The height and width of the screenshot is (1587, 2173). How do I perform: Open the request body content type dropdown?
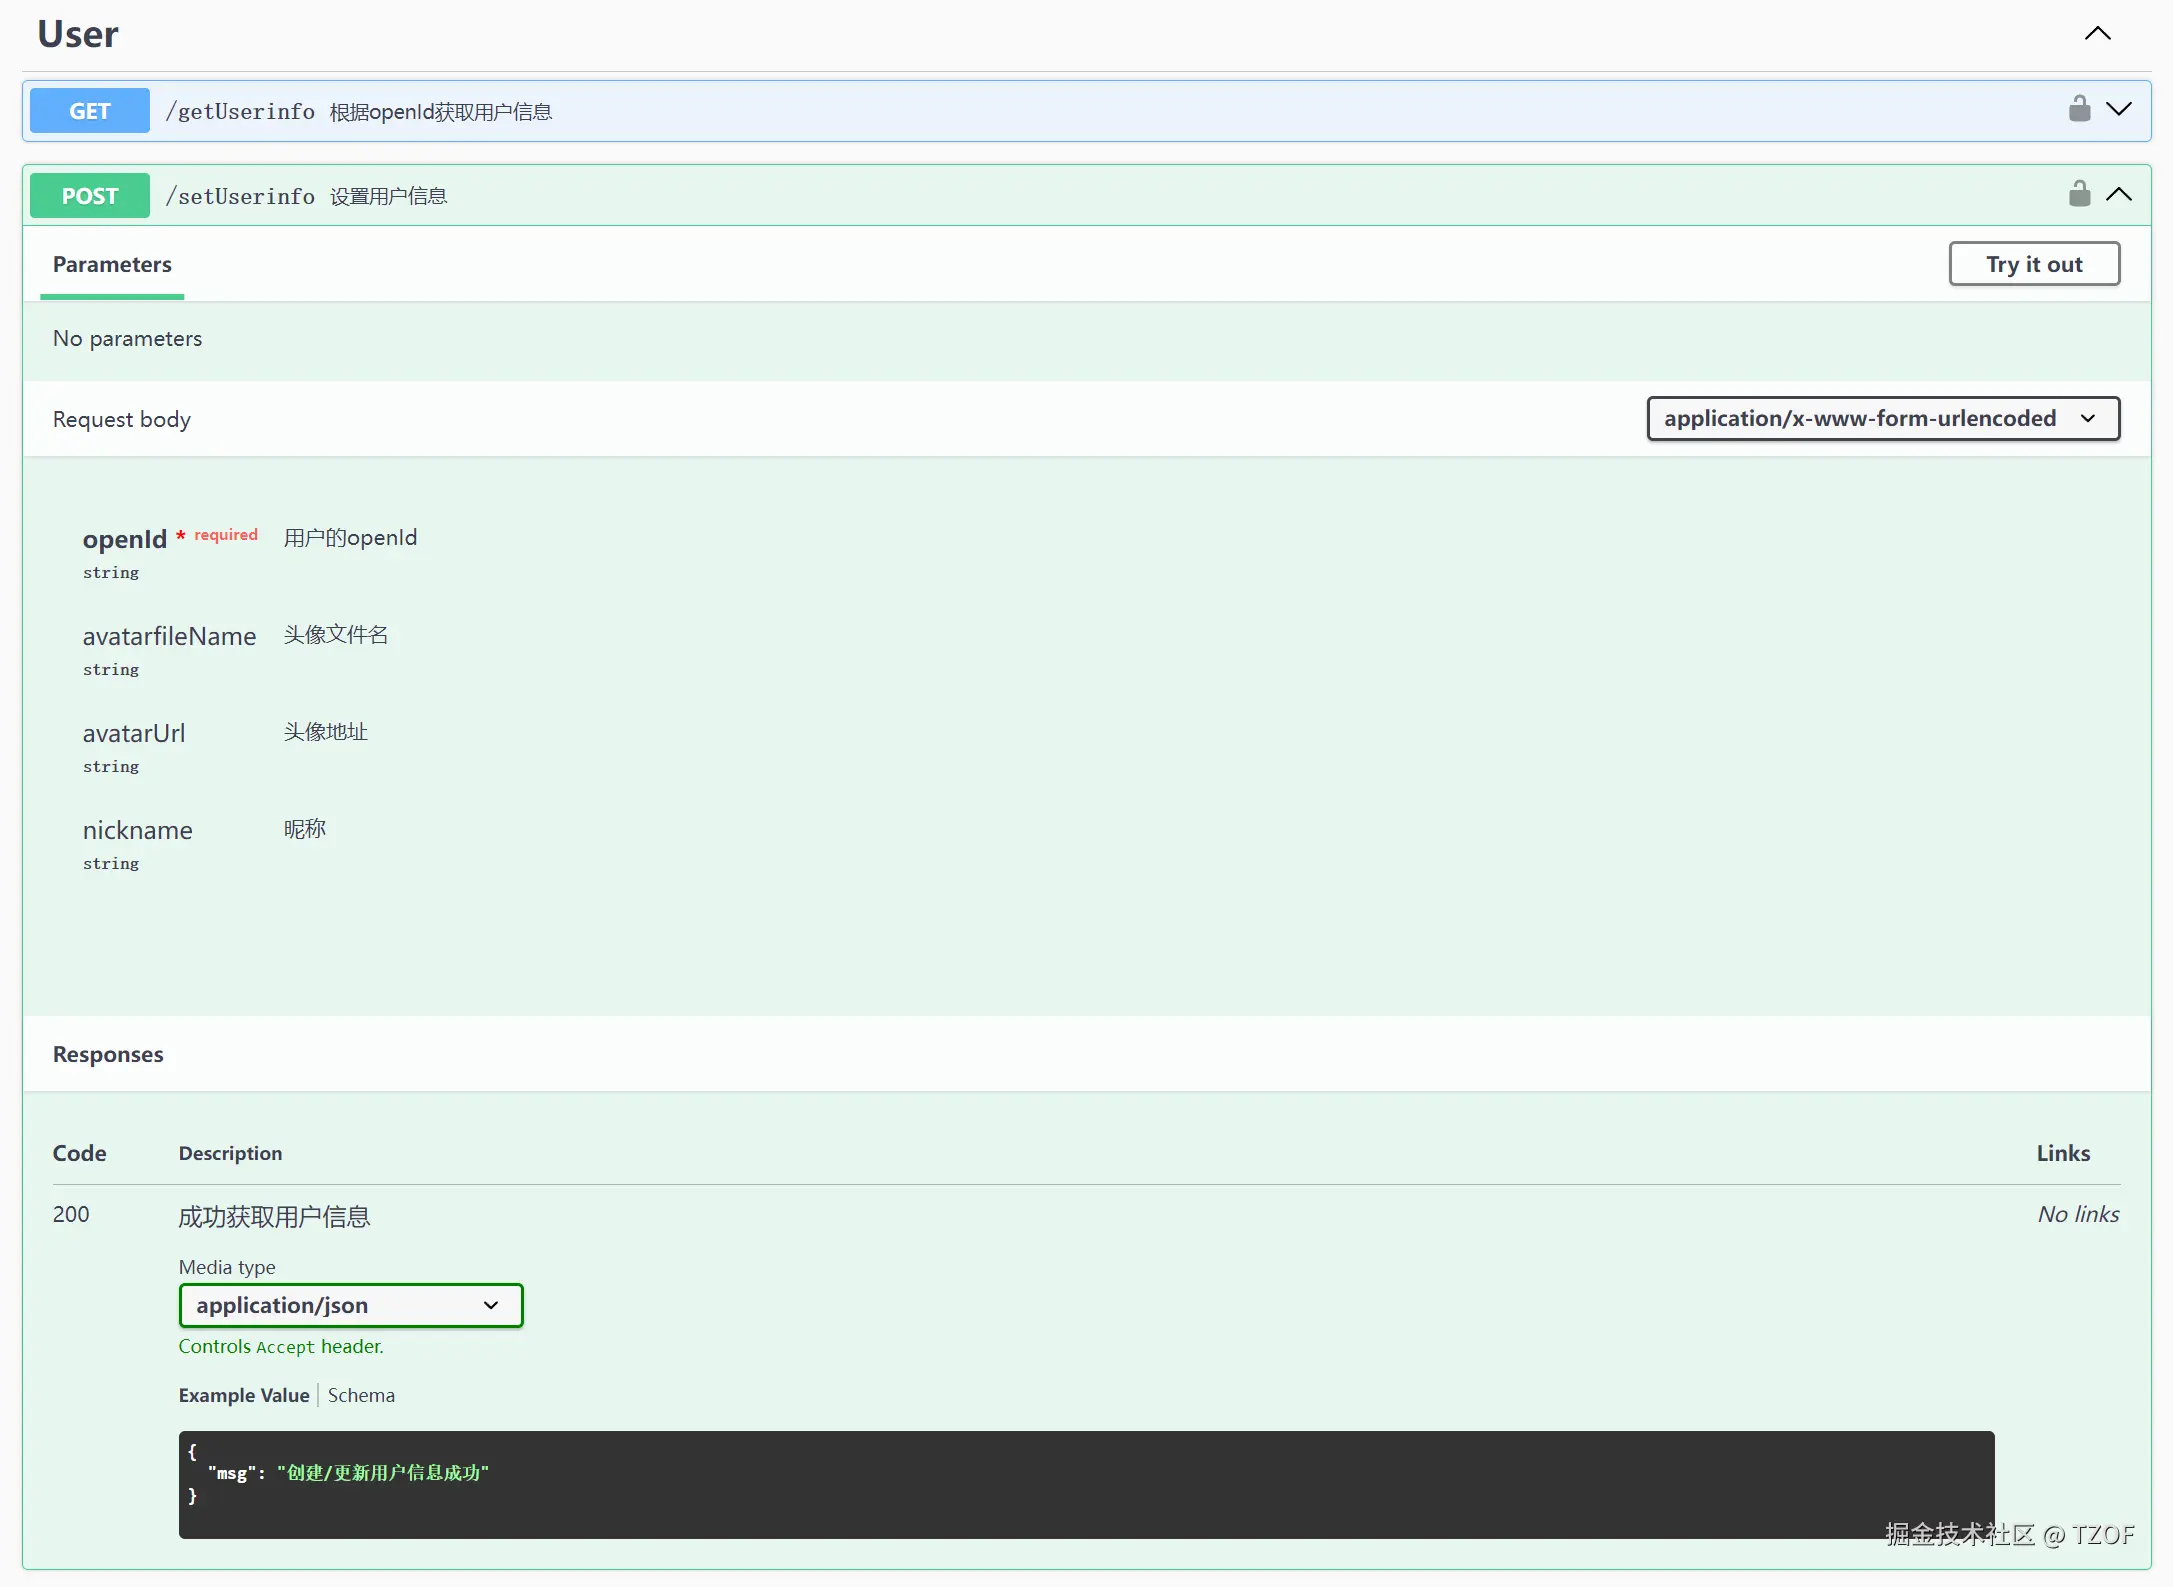pos(1882,418)
